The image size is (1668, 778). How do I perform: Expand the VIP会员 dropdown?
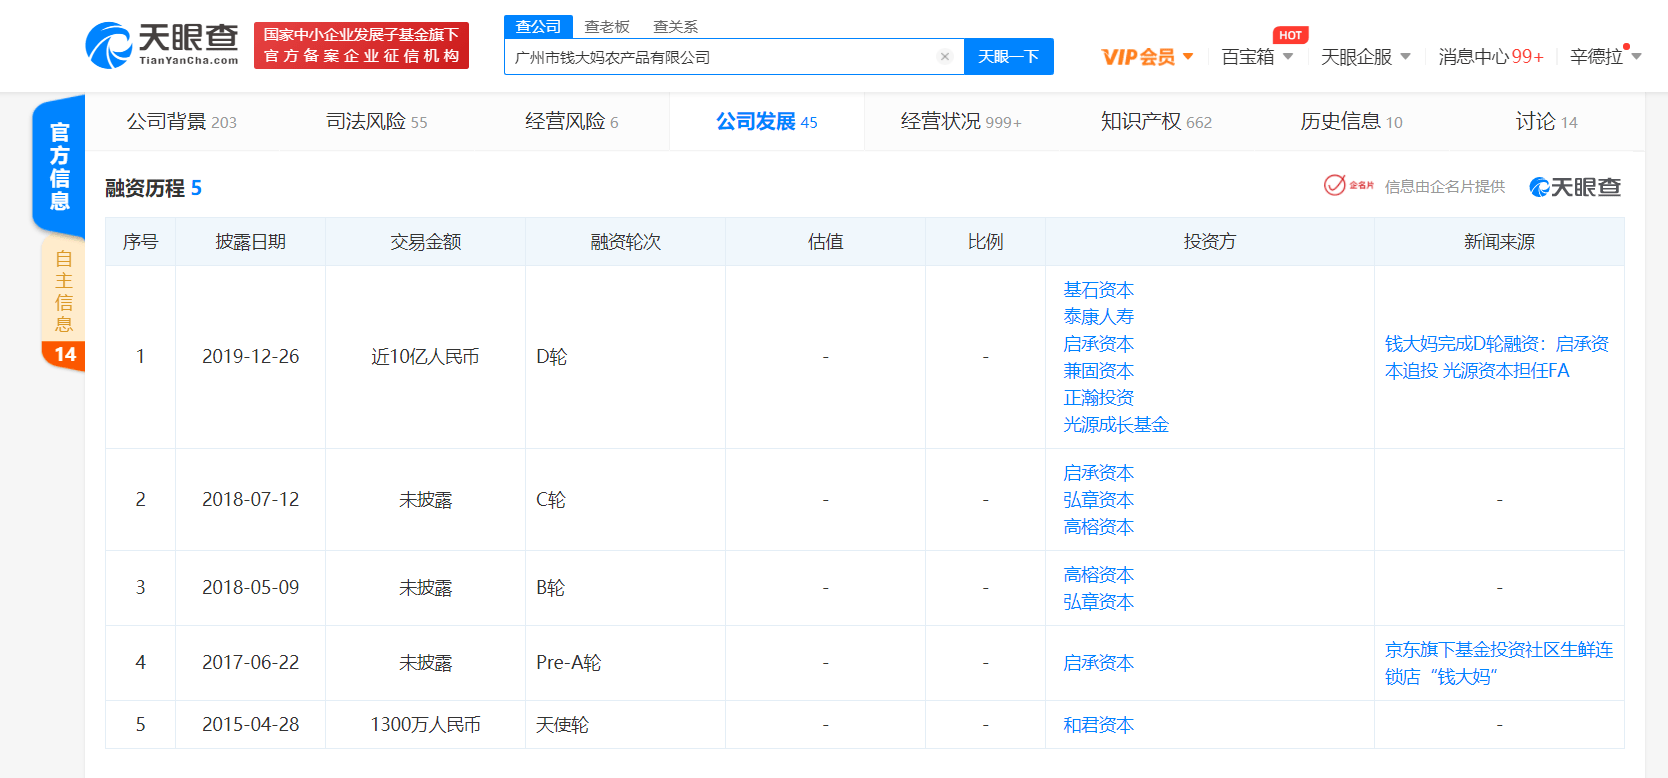click(x=1147, y=57)
